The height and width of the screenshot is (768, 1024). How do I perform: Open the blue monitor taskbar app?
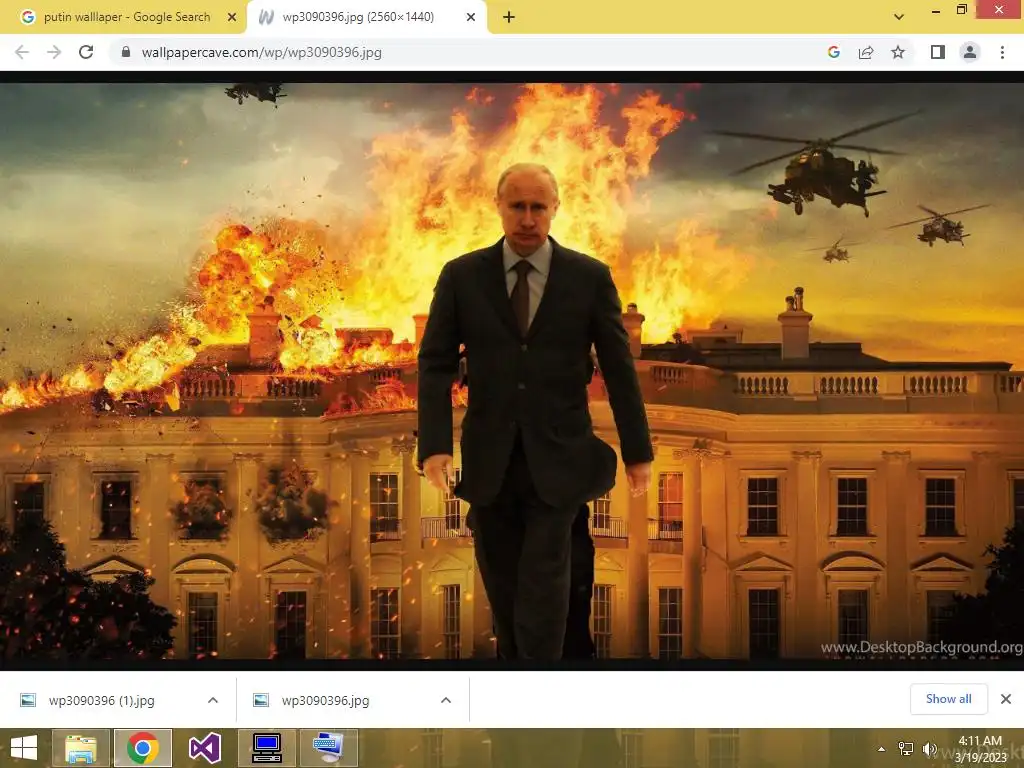pyautogui.click(x=266, y=748)
